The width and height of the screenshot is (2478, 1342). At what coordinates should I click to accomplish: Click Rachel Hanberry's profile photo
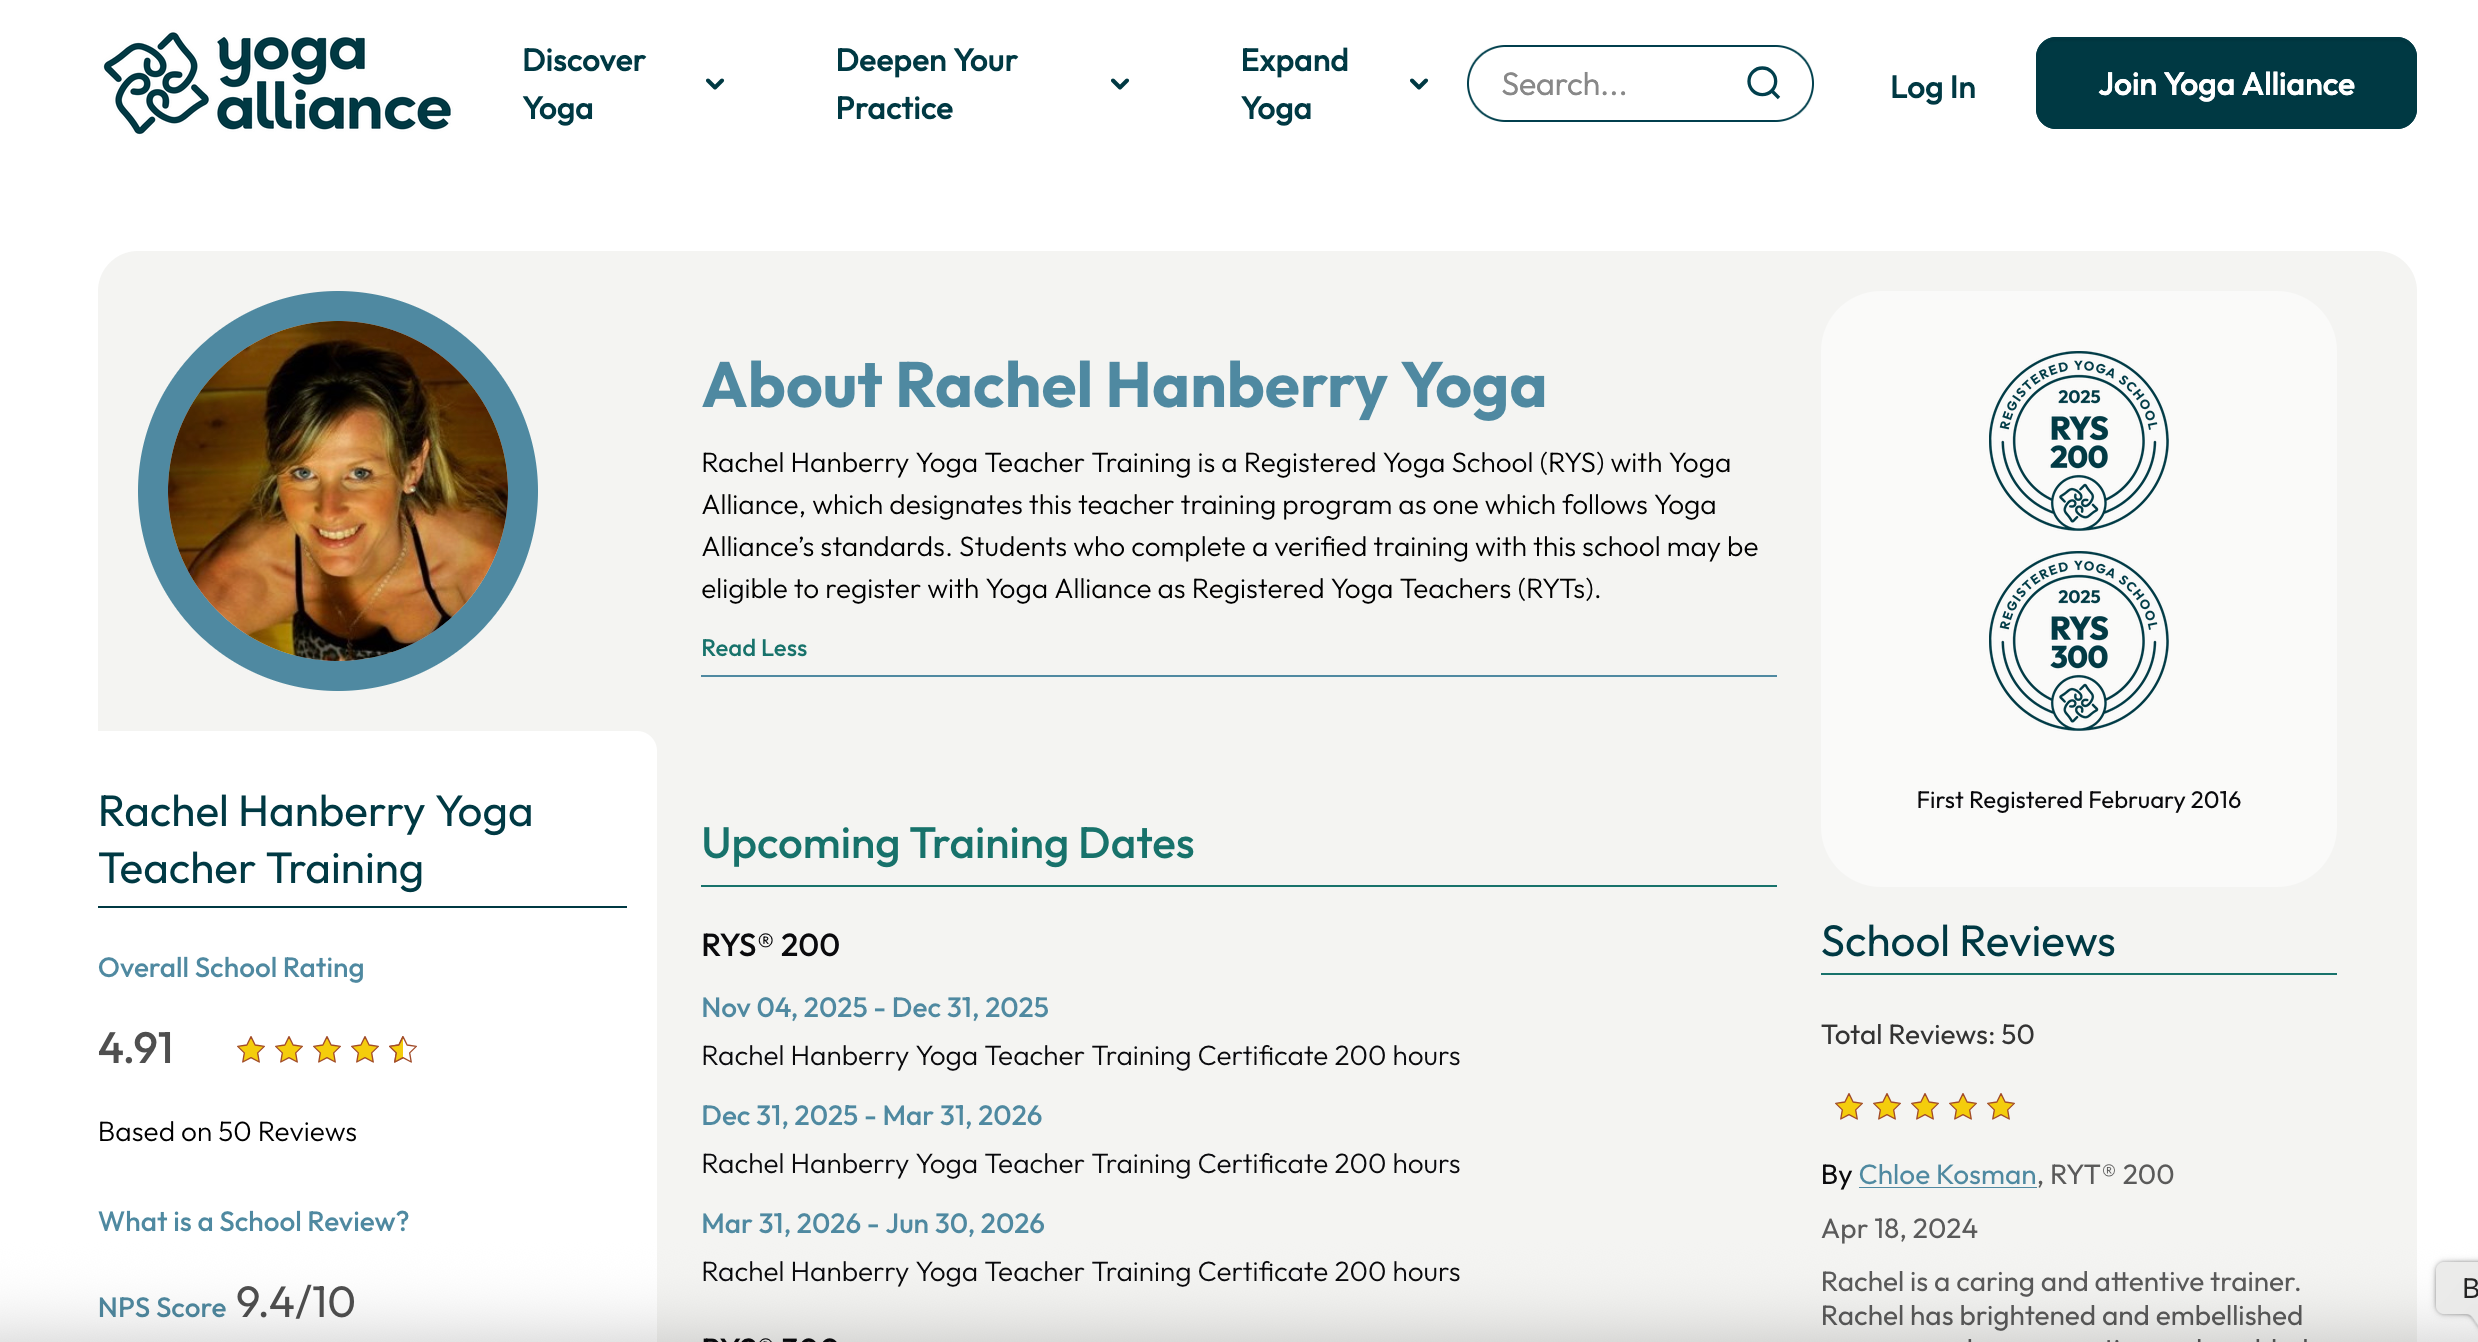[338, 491]
